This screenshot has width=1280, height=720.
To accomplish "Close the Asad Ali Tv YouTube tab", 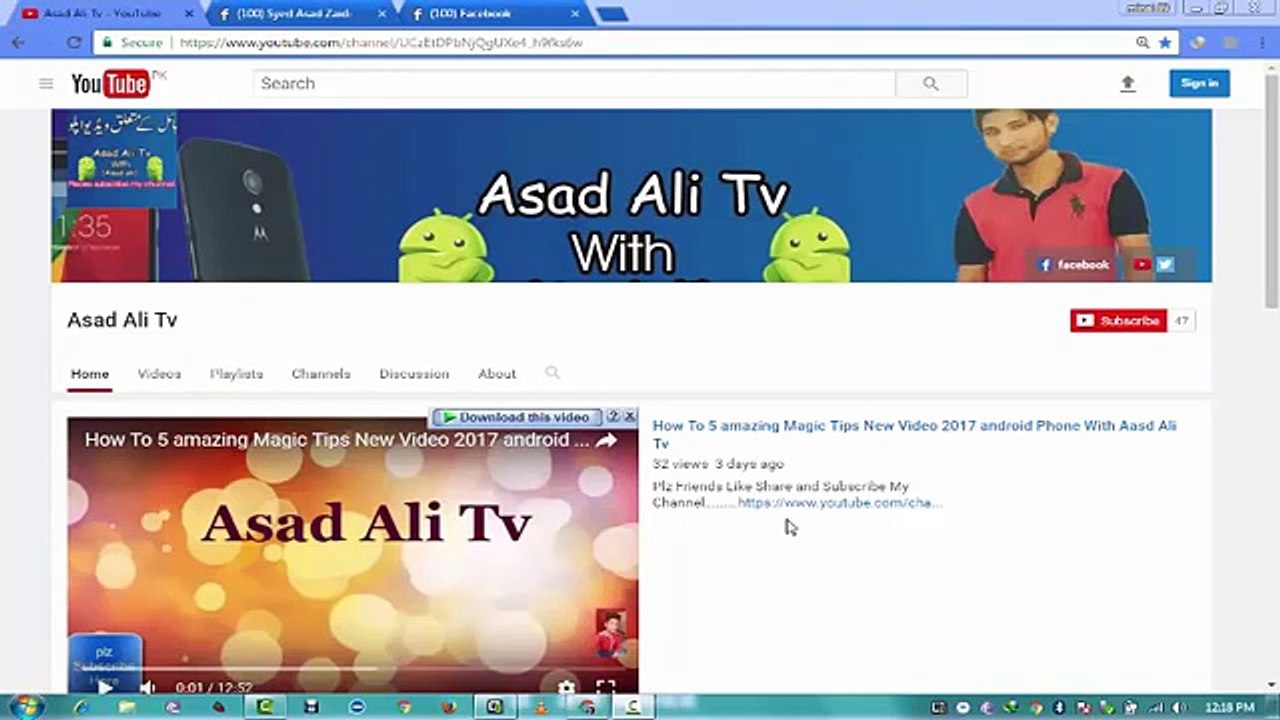I will (191, 14).
